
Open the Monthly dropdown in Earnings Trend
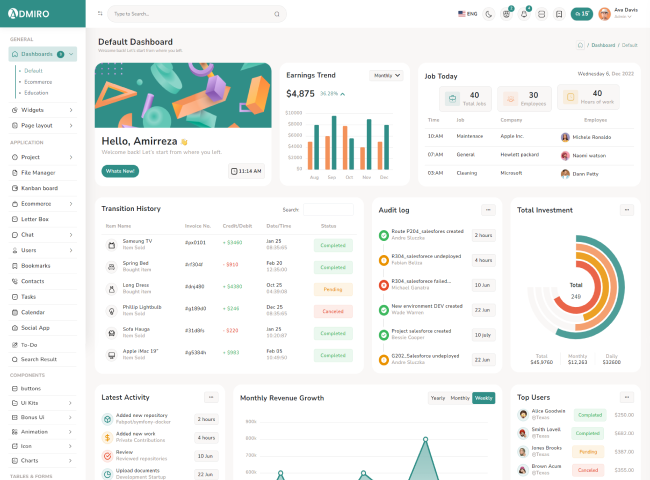point(387,75)
